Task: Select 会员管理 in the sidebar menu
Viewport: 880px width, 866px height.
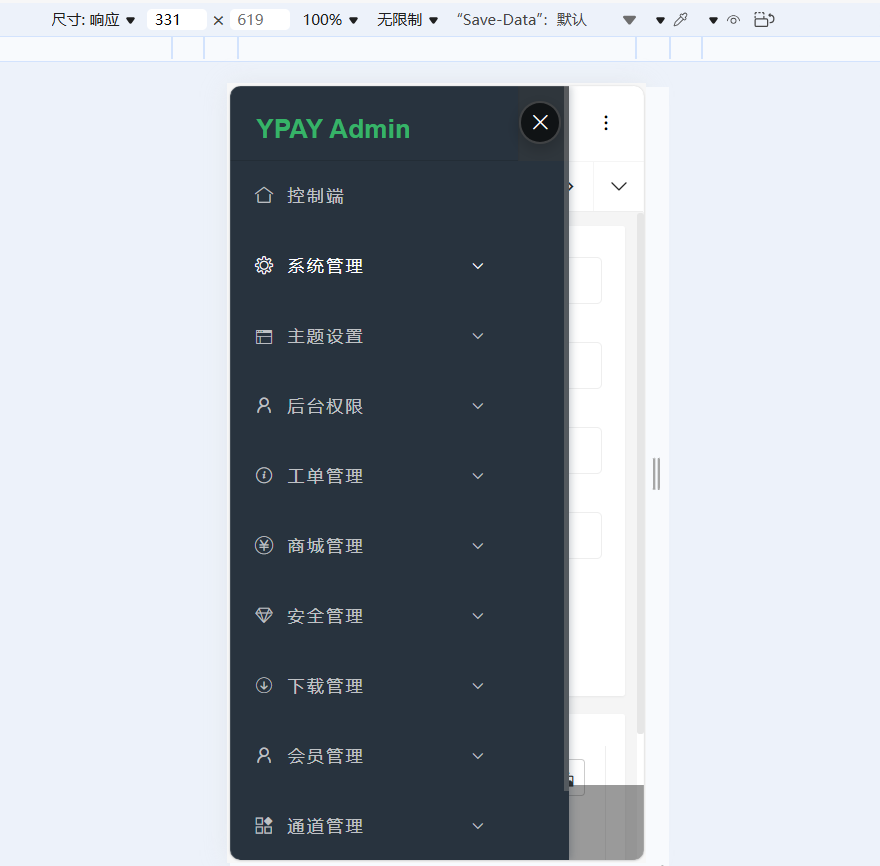Action: tap(324, 755)
